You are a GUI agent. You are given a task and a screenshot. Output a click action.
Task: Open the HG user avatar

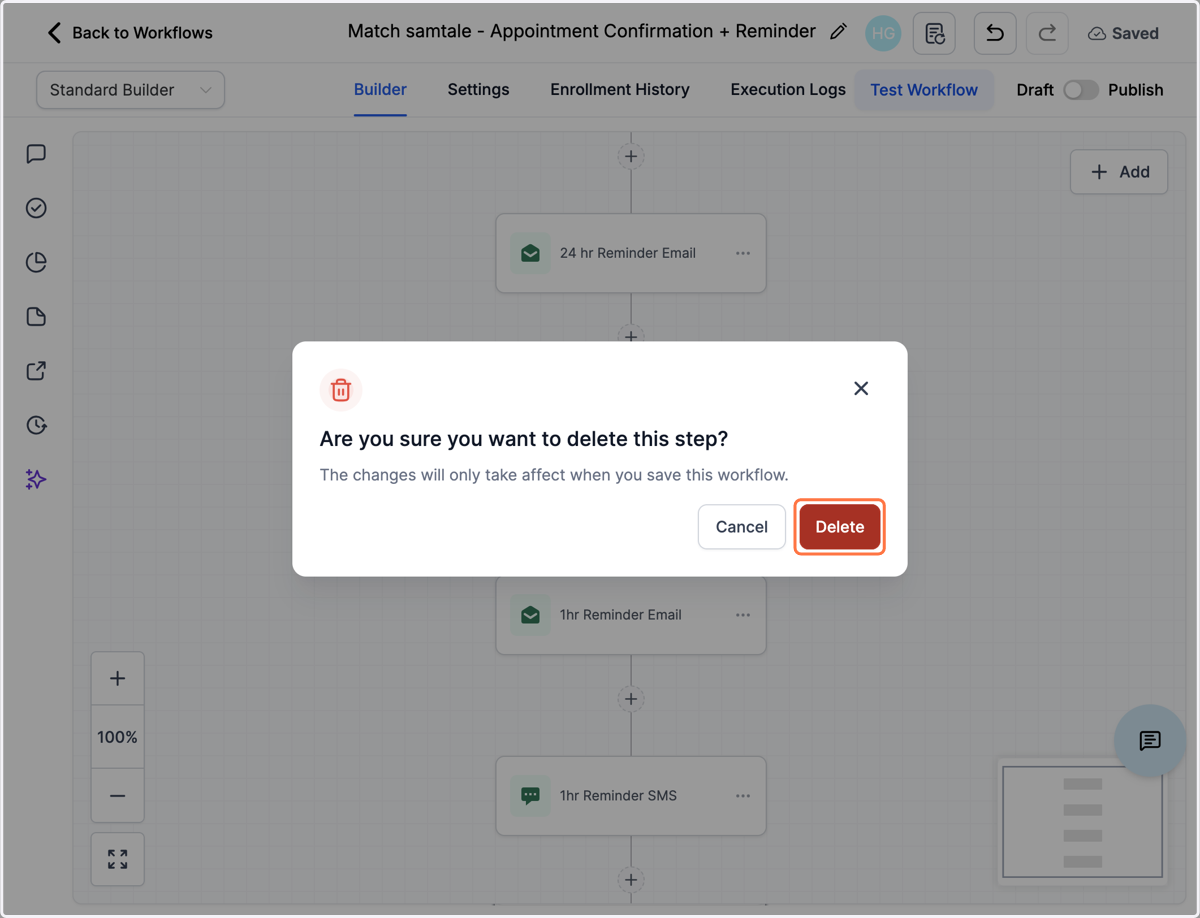[x=883, y=33]
